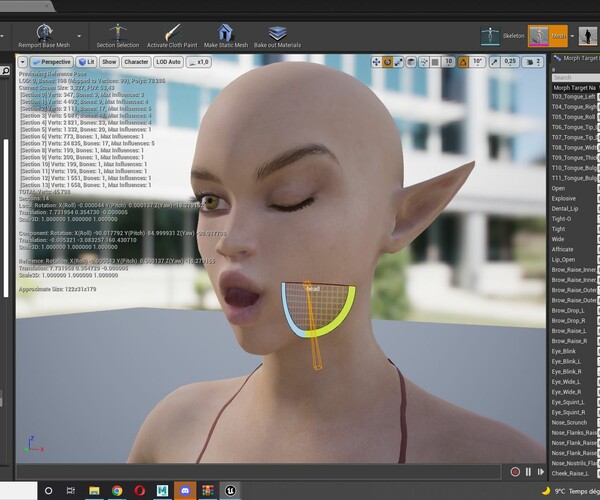
Task: Click the Morph Target Name column header
Action: tap(575, 88)
